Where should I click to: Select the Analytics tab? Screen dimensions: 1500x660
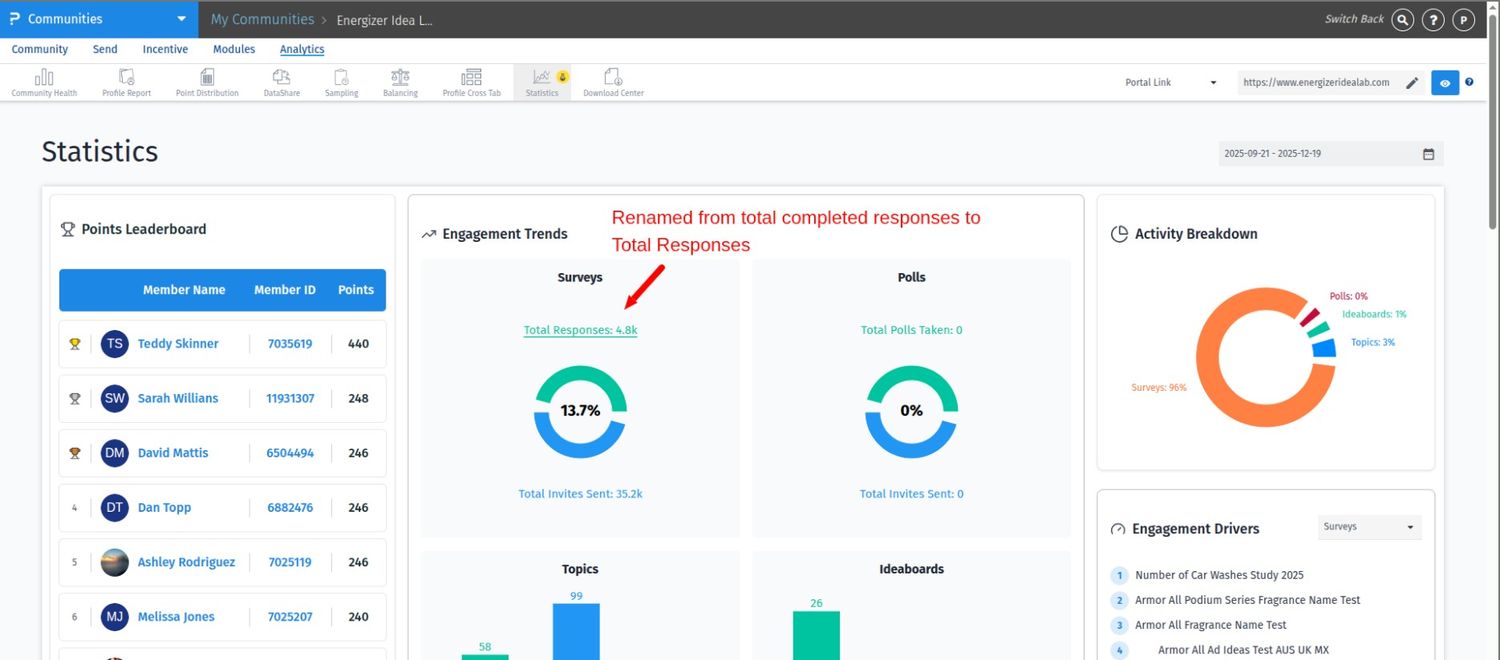(302, 49)
